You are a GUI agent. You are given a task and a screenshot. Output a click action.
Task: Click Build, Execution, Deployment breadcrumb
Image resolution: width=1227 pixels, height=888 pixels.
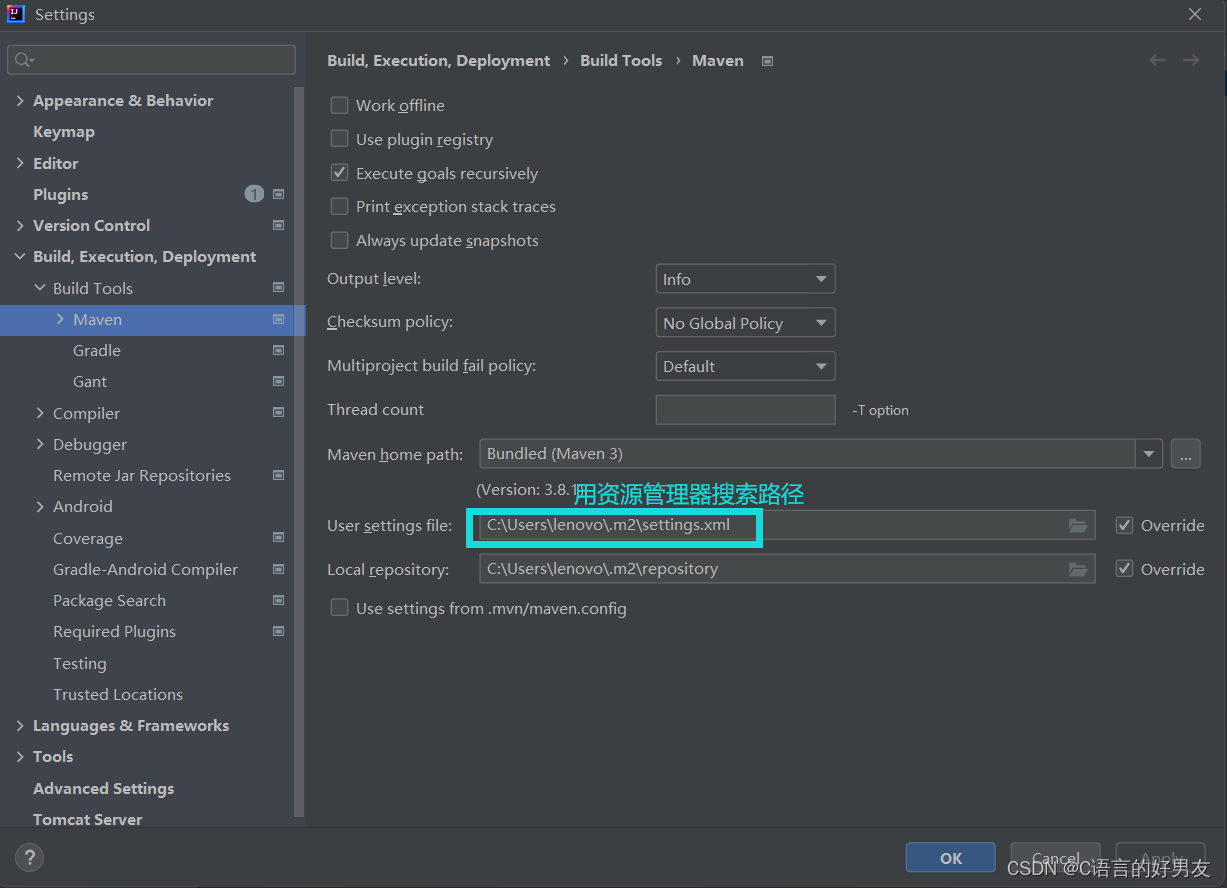click(439, 60)
